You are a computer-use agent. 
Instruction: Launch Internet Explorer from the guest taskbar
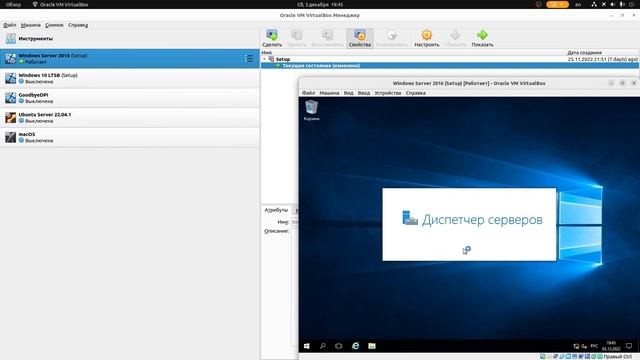356,346
